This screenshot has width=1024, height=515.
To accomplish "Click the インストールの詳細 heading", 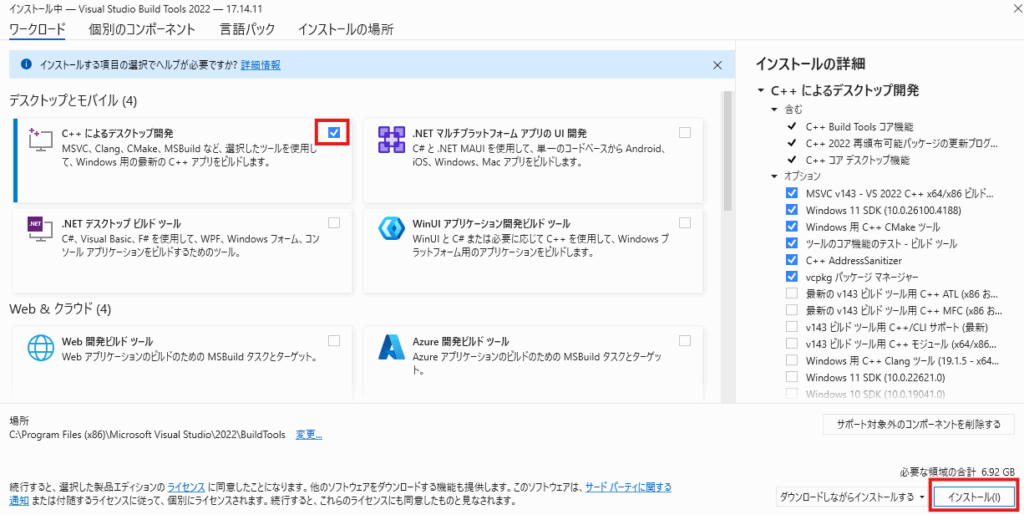I will click(810, 63).
